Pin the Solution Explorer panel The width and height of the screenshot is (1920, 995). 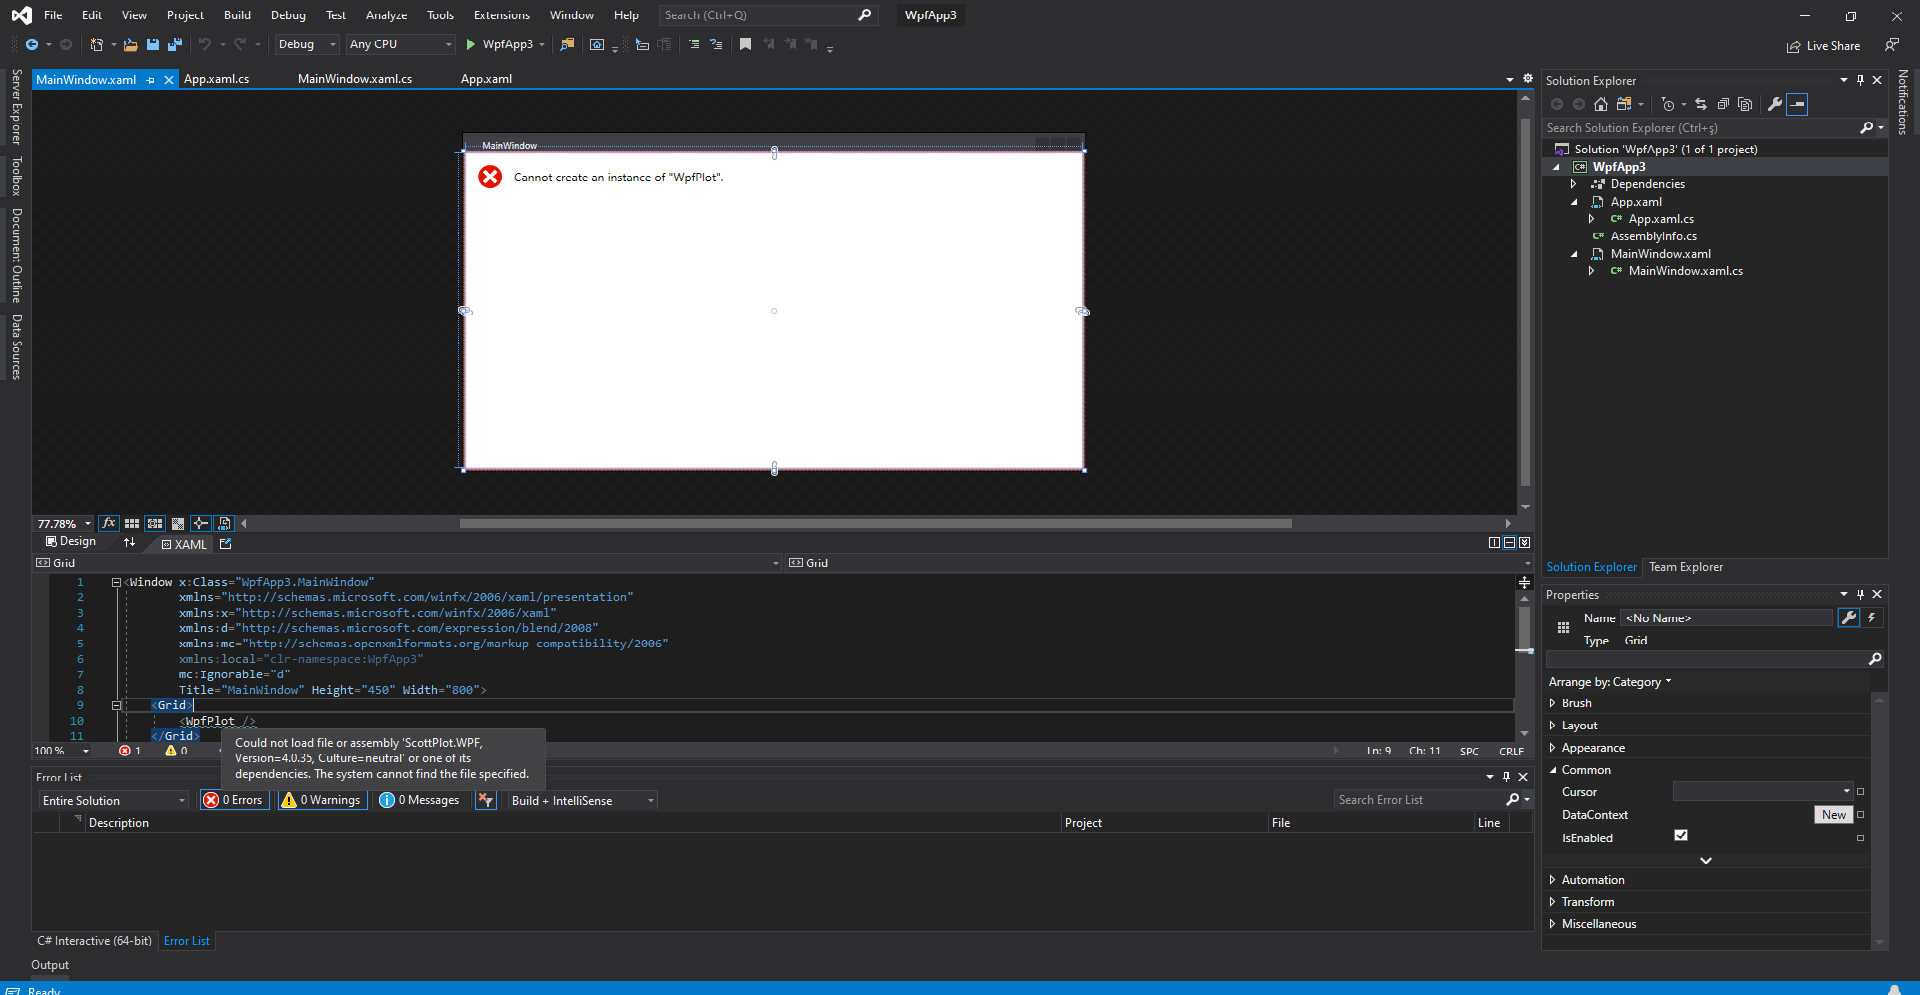(1859, 80)
